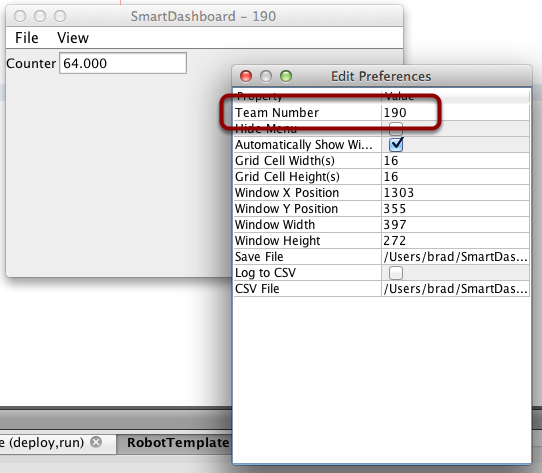Enable the Log to CSV checkbox
Screen dimensions: 542x473
click(396, 273)
